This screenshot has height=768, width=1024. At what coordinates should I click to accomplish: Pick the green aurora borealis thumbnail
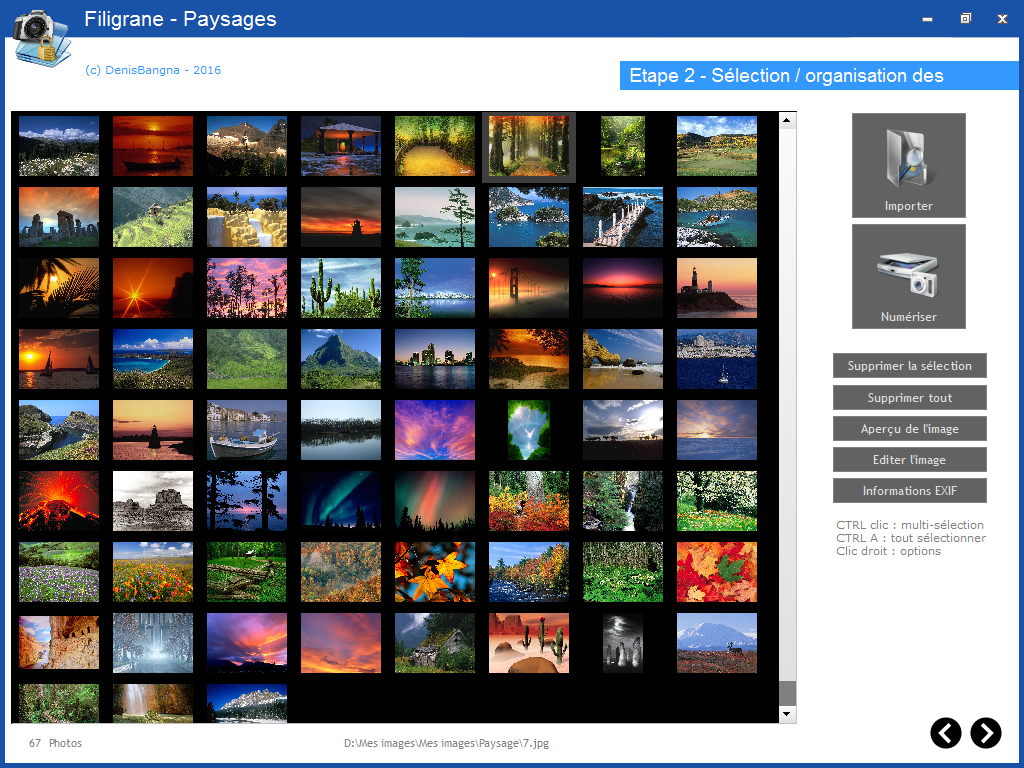point(341,501)
